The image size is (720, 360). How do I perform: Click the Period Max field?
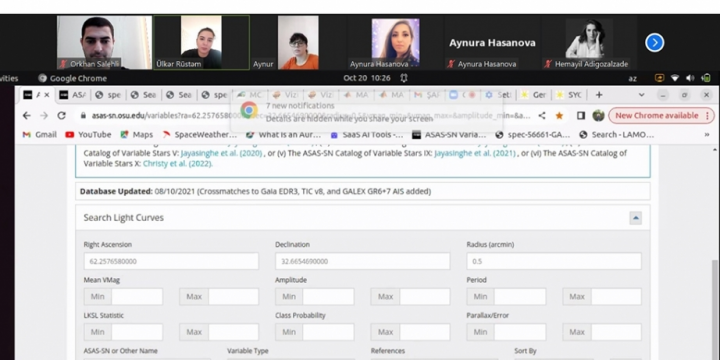[x=616, y=297]
